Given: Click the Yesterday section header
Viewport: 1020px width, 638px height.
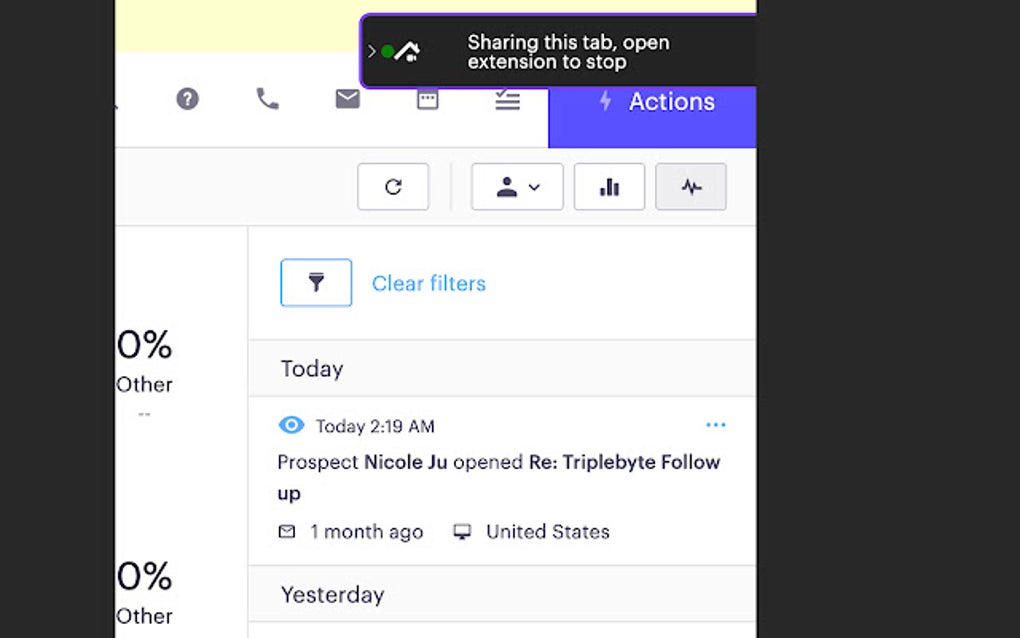Looking at the screenshot, I should [x=332, y=594].
